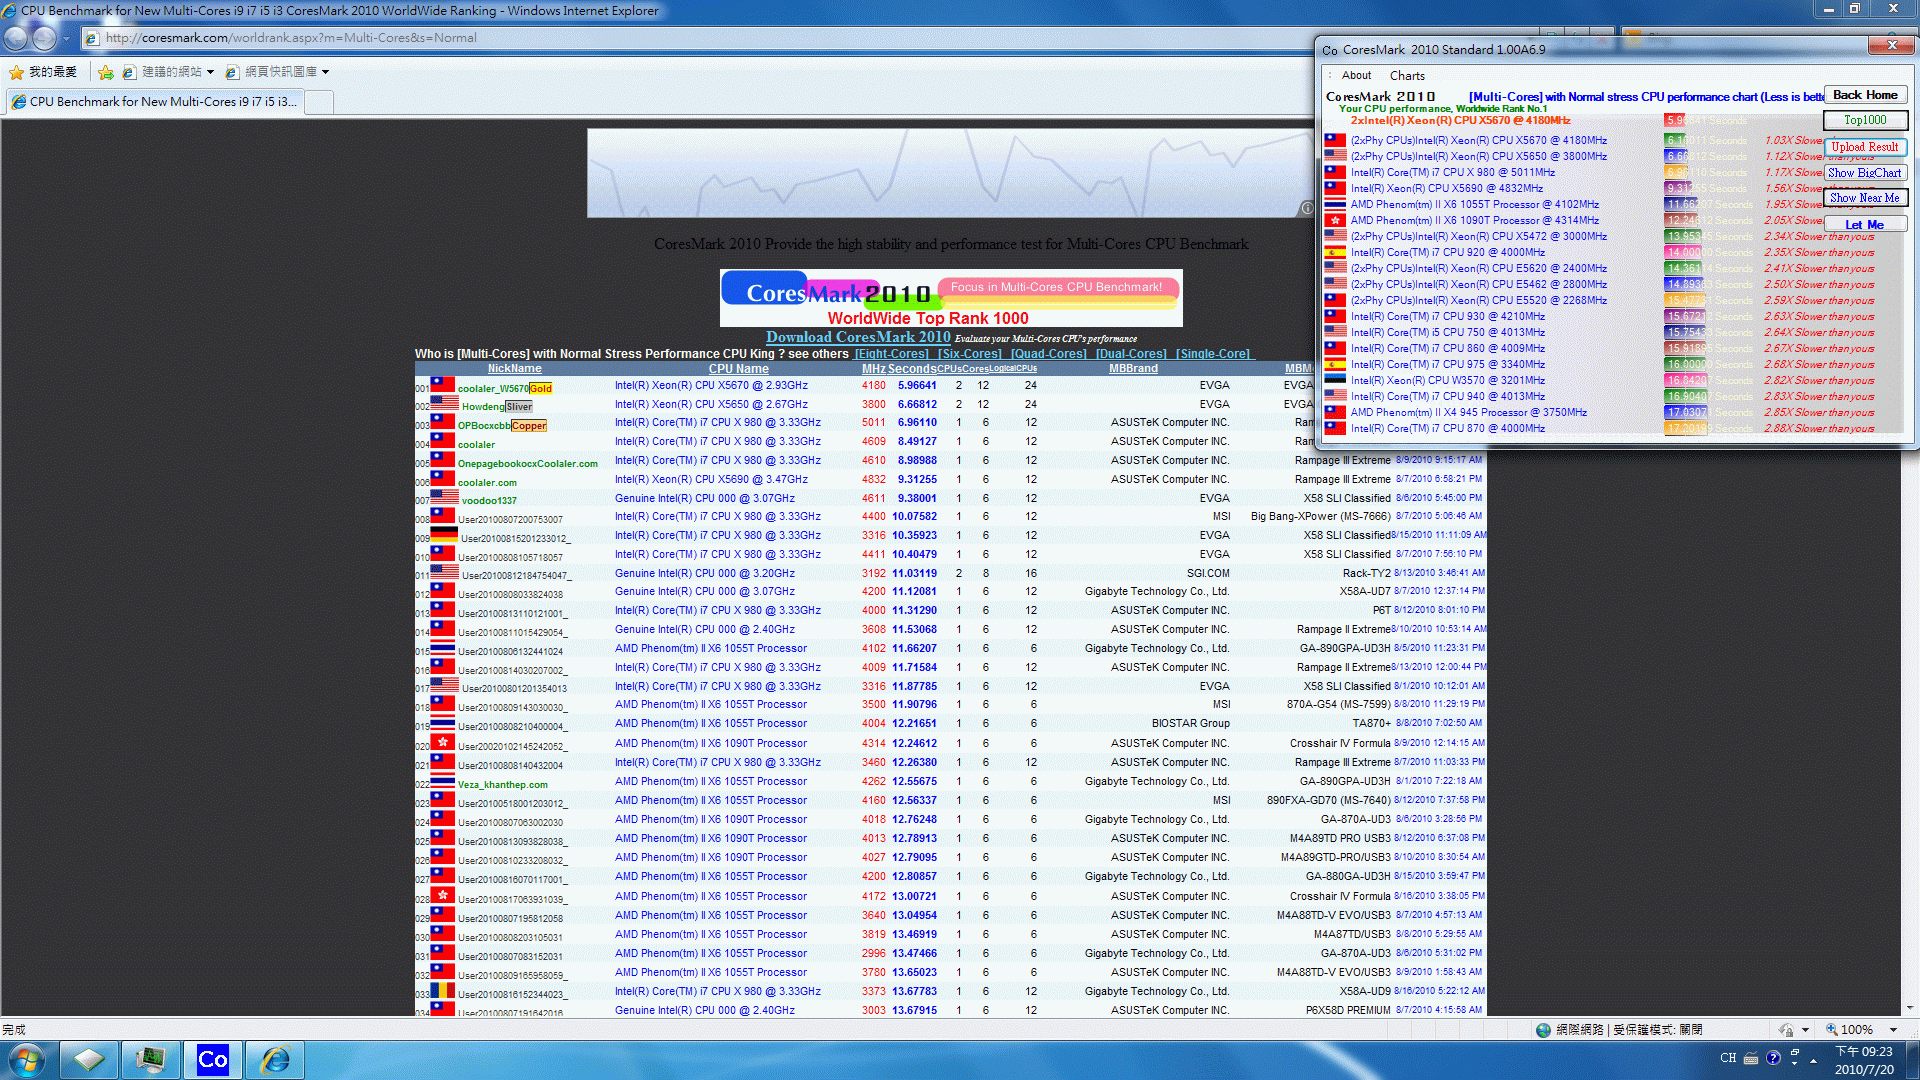Click the page icon in address bar
This screenshot has width=1920, height=1080.
pos(92,38)
